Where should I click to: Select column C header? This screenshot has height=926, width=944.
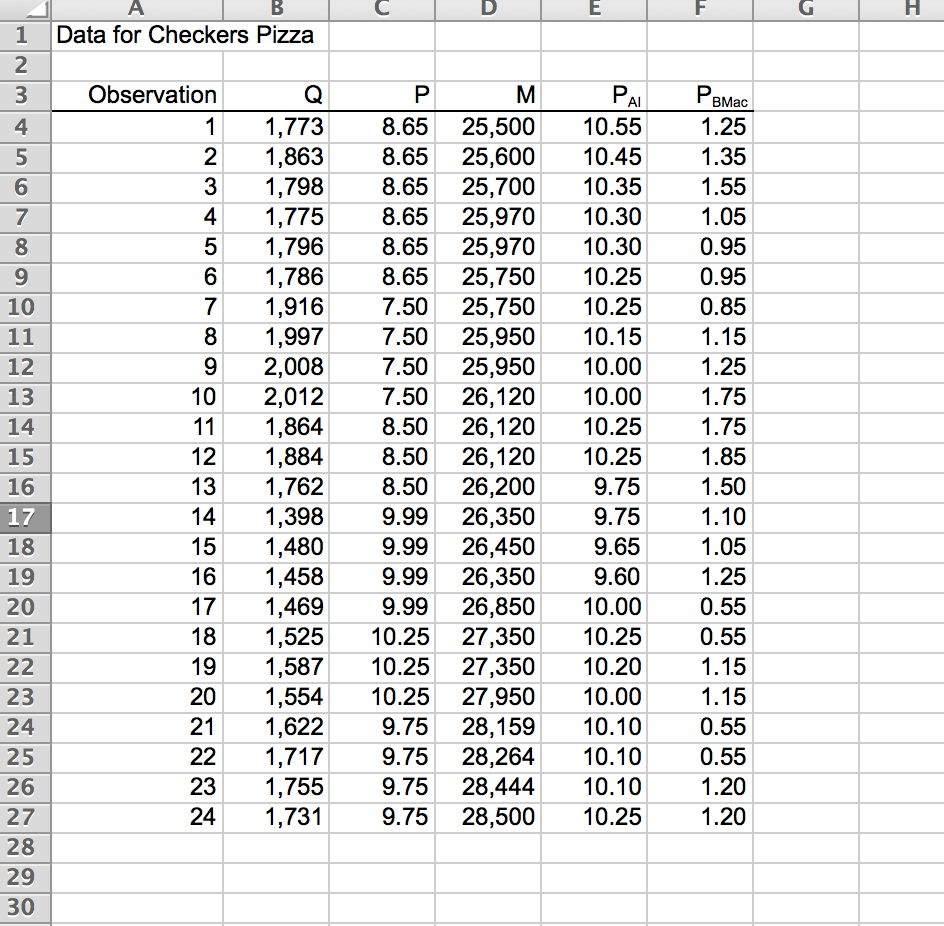[x=382, y=9]
